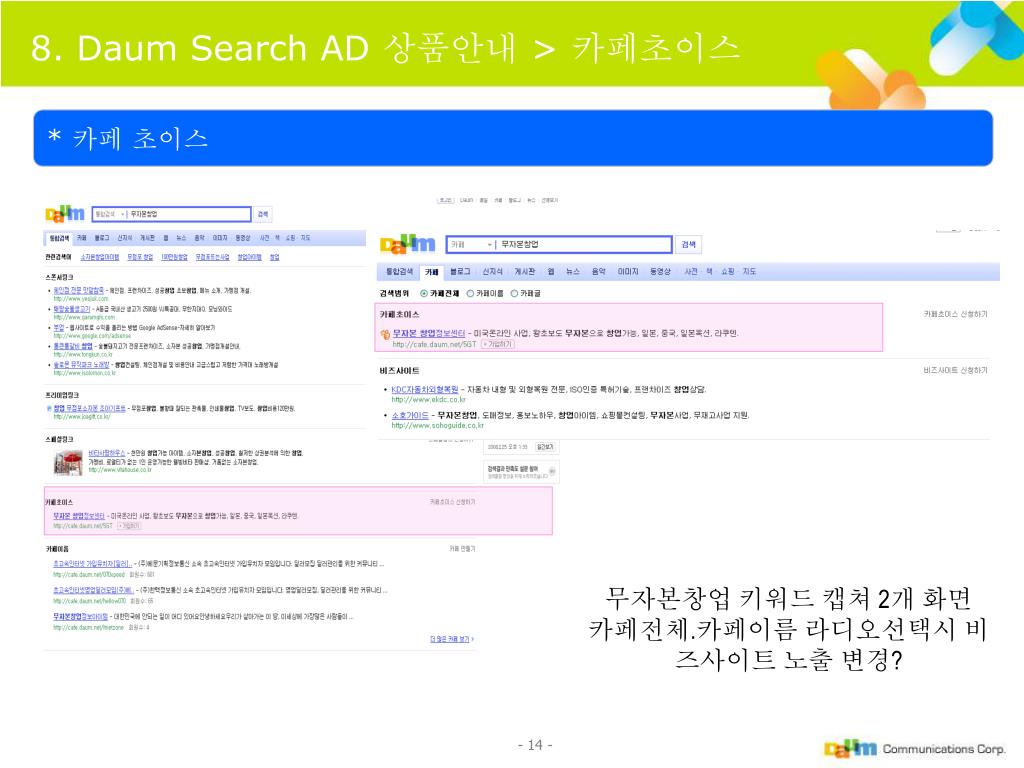This screenshot has width=1024, height=768.
Task: Click the Daum Communications Corp. footer logo
Action: (915, 748)
